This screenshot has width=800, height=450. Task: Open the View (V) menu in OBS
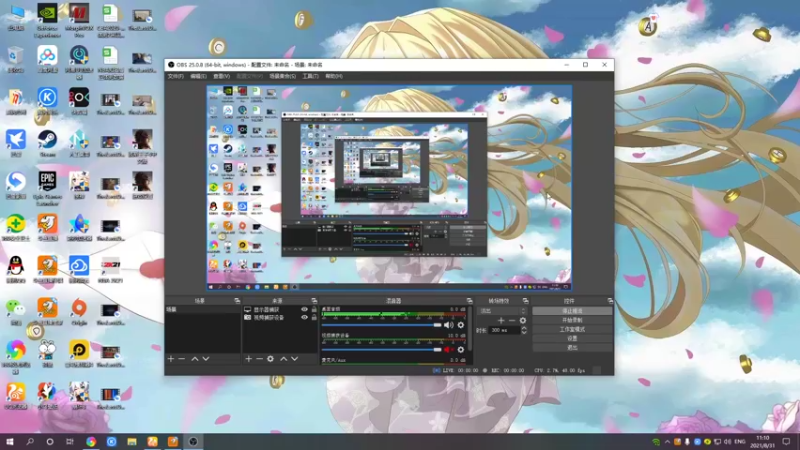(x=221, y=76)
